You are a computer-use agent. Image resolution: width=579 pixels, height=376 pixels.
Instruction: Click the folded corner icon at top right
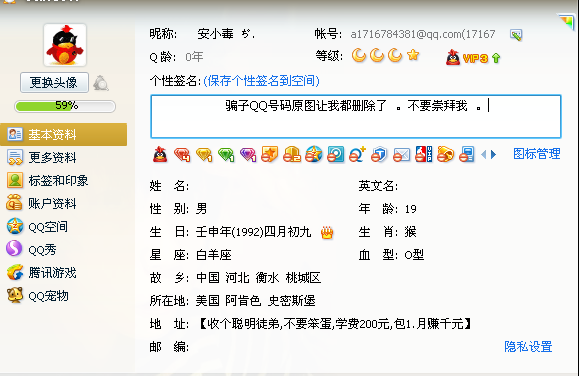pos(566,22)
